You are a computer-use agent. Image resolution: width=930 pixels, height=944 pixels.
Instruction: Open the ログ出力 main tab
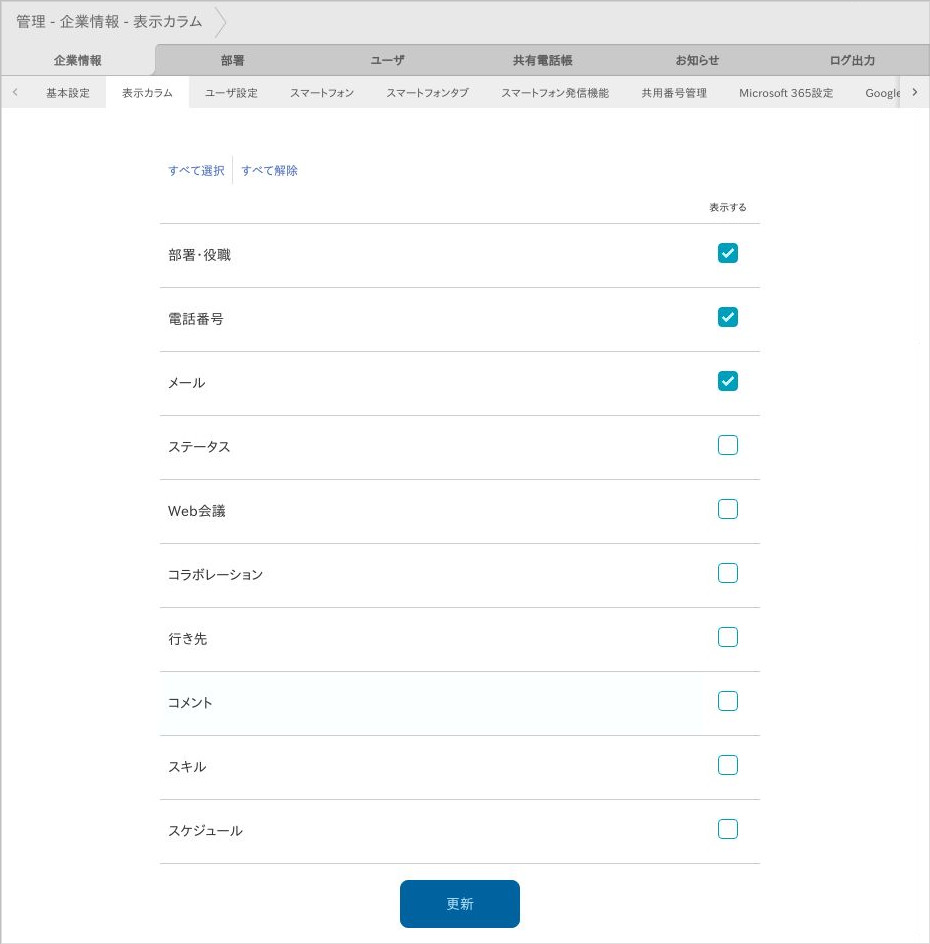[x=852, y=60]
